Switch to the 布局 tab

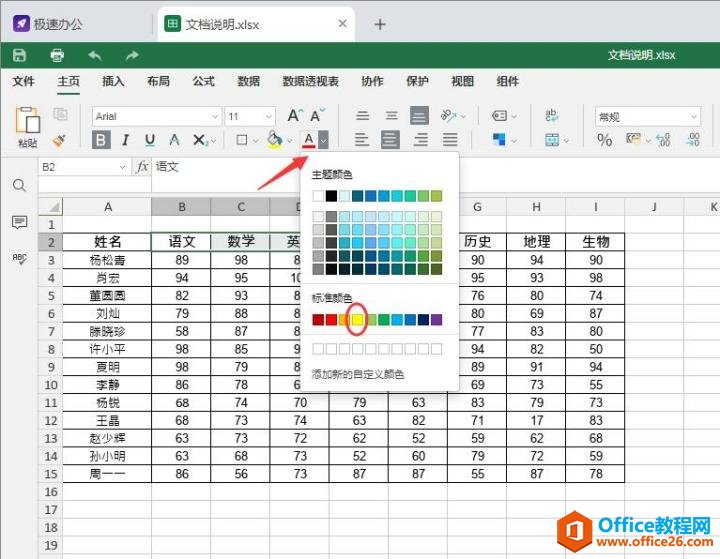point(158,81)
